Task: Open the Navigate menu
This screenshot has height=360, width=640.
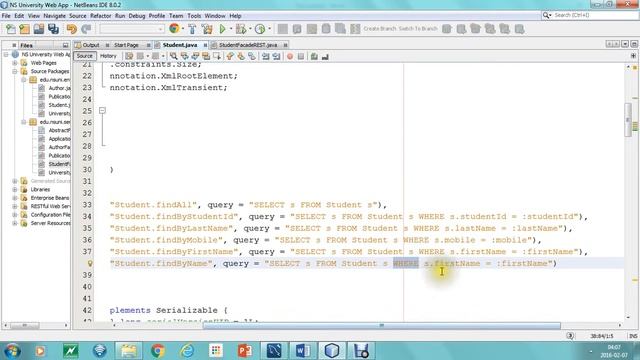Action: point(54,16)
